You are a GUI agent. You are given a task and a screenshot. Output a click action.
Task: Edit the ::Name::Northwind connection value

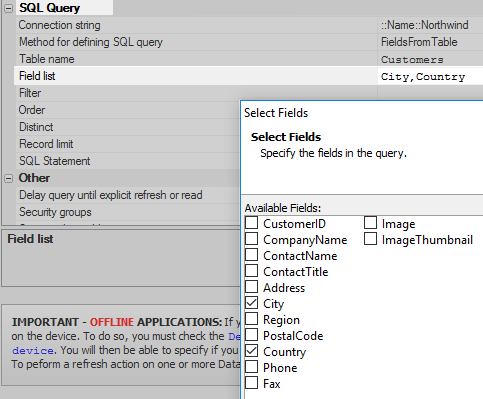point(430,25)
